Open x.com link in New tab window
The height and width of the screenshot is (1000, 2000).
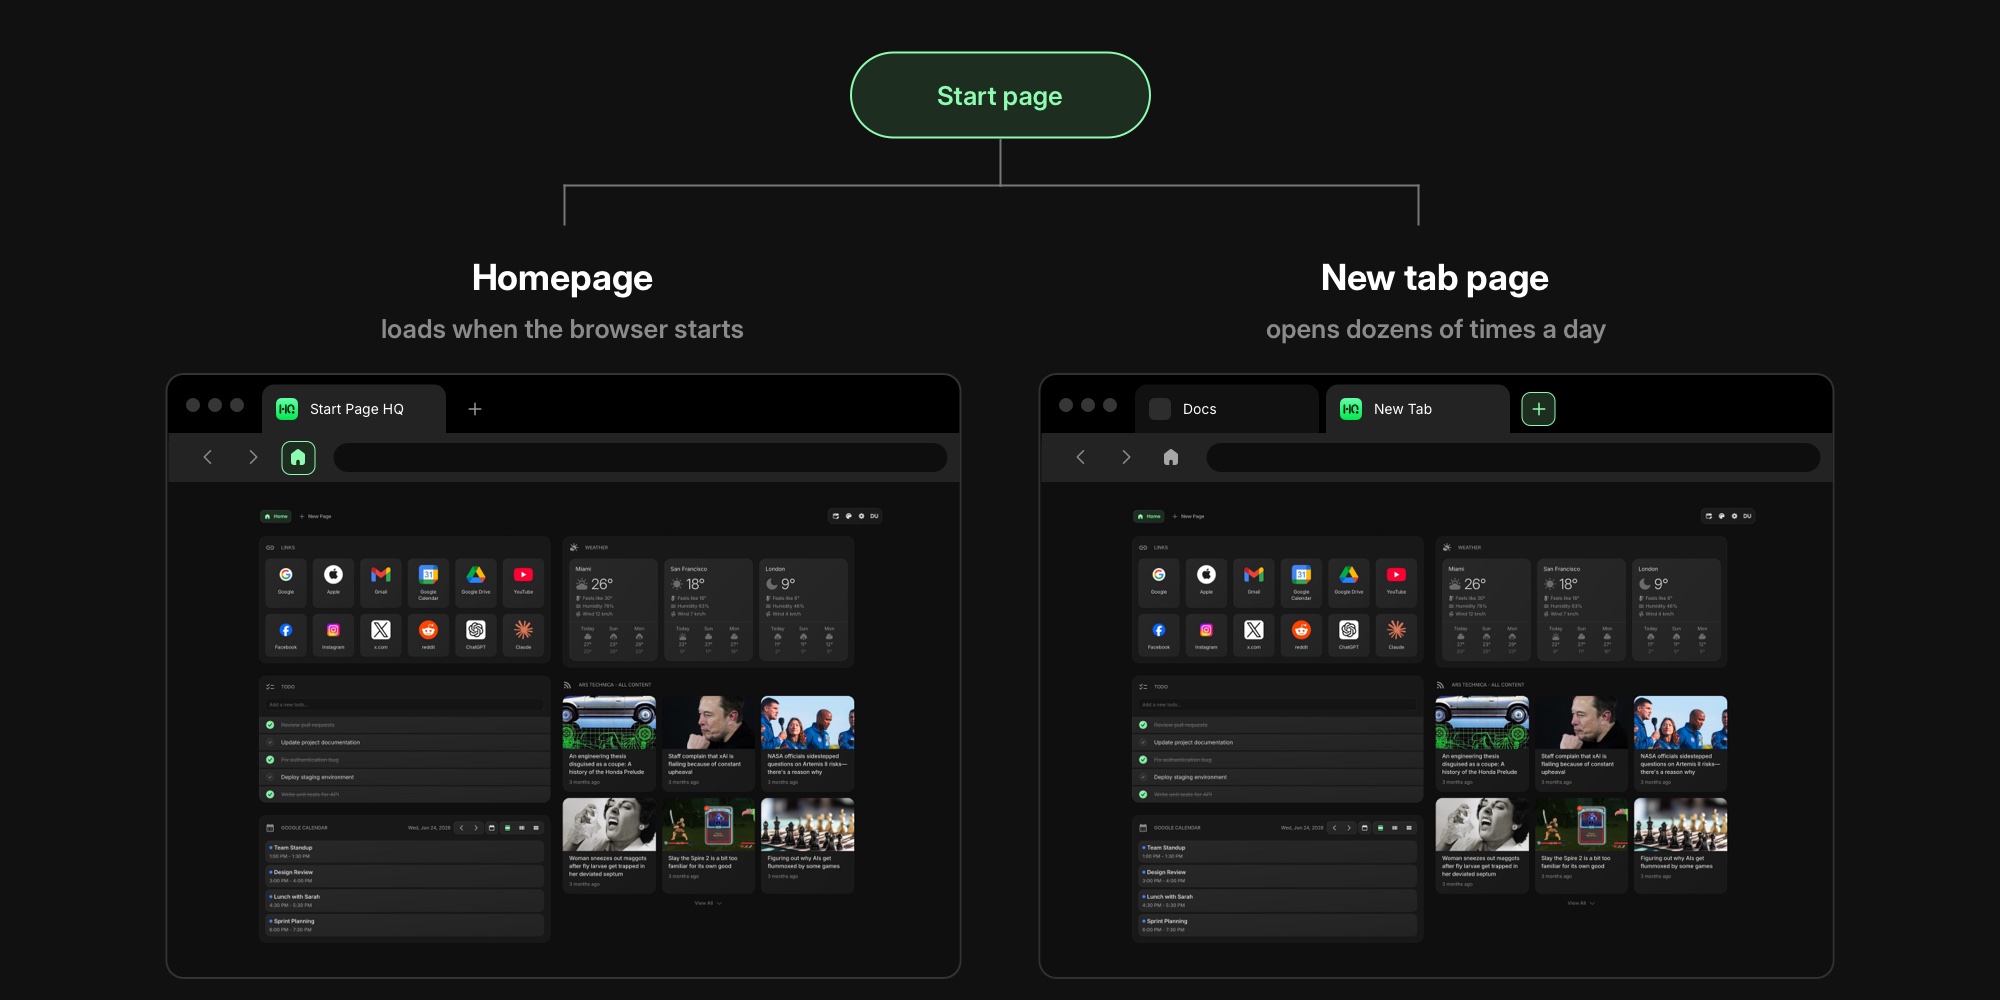1254,635
